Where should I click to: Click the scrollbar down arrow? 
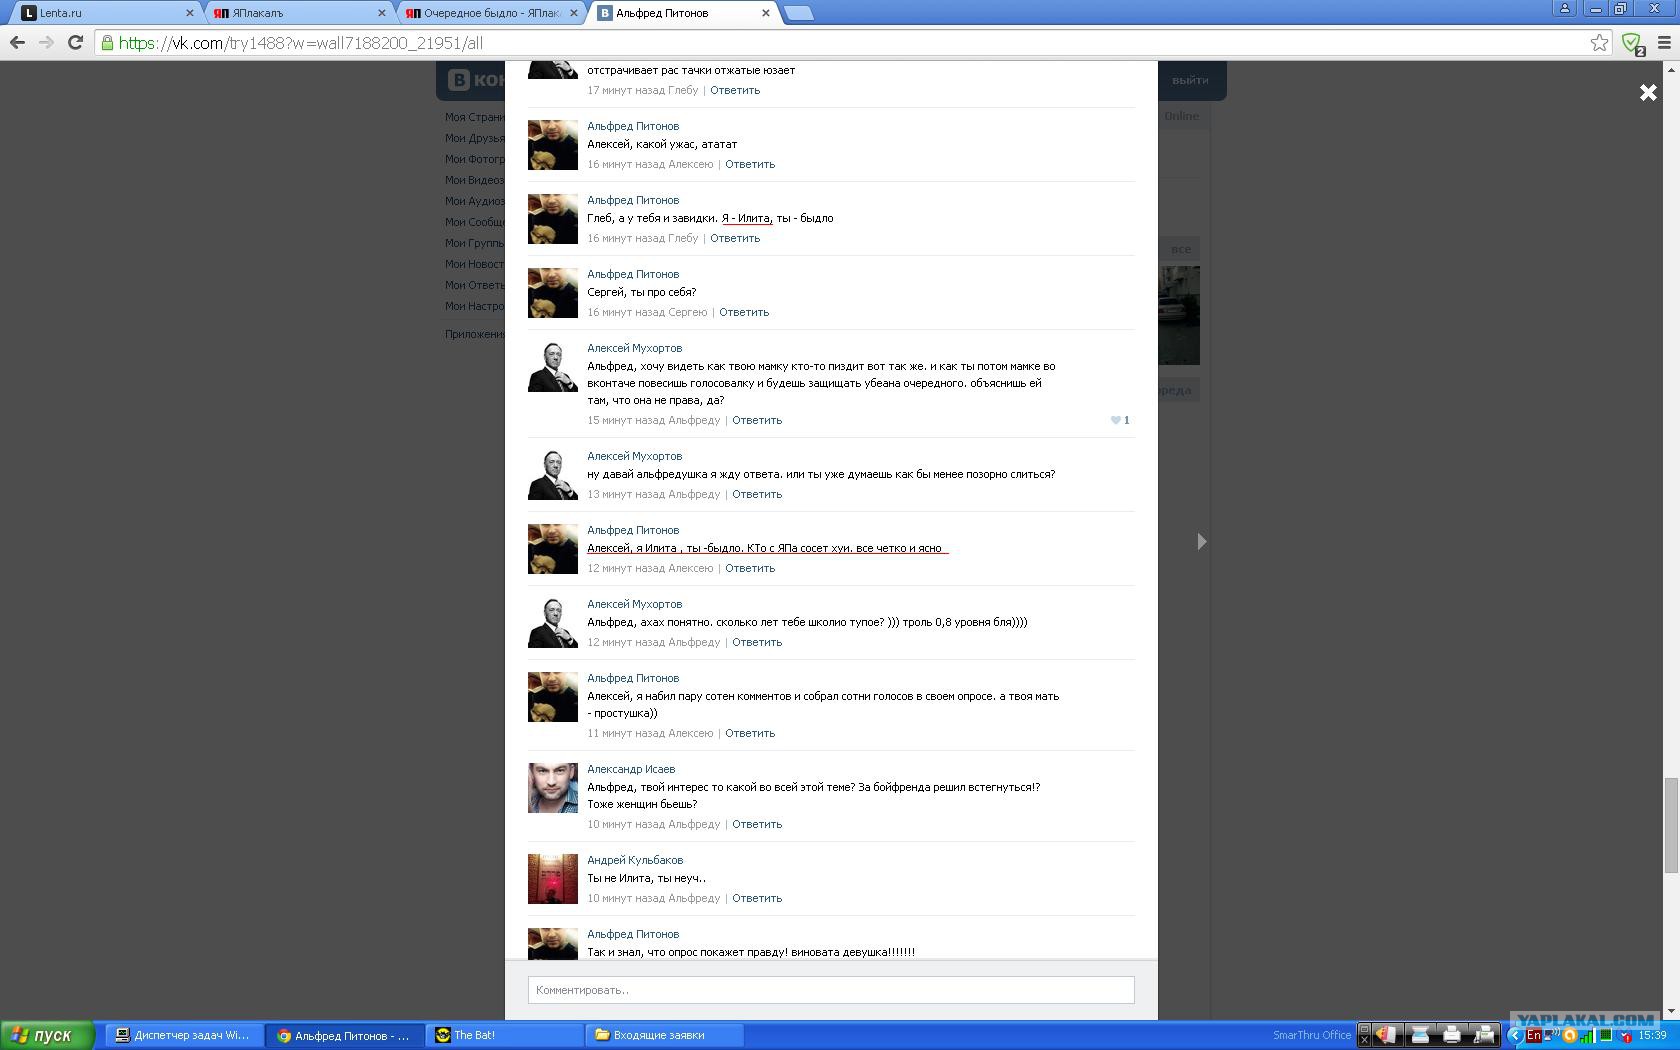[x=1671, y=1012]
